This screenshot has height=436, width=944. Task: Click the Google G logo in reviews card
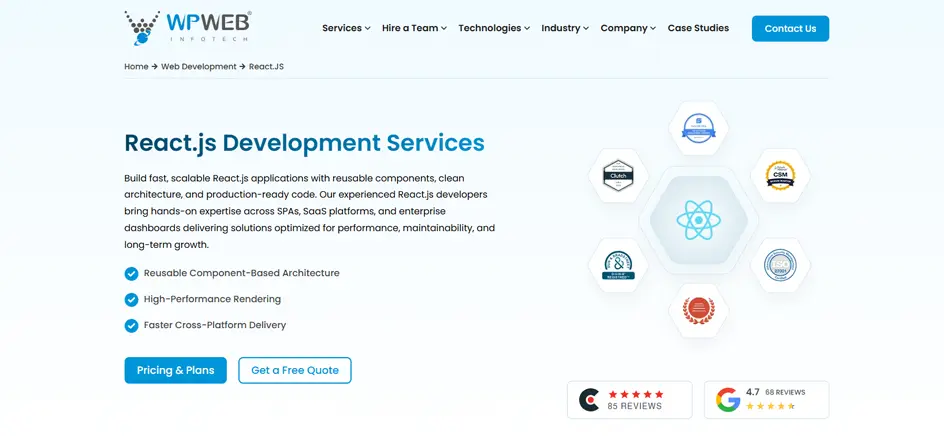coord(728,400)
